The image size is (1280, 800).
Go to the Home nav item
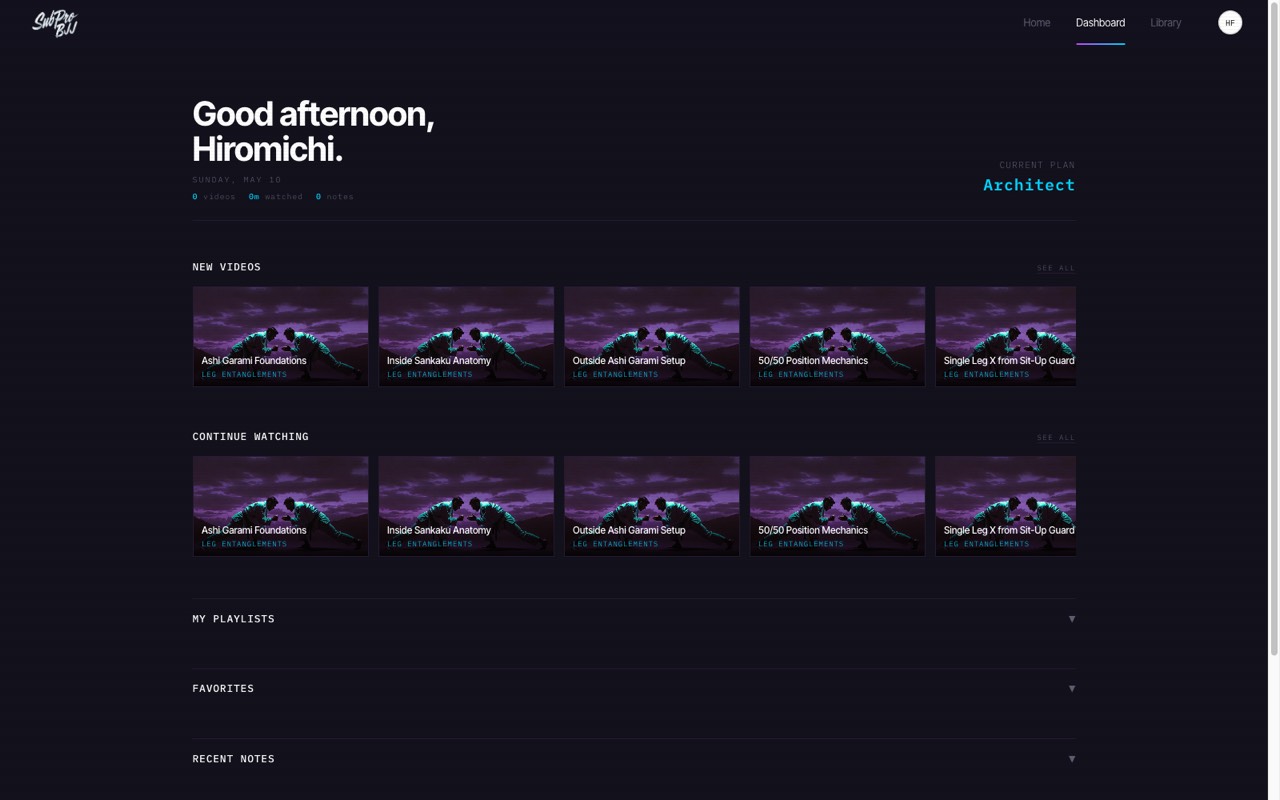point(1036,22)
